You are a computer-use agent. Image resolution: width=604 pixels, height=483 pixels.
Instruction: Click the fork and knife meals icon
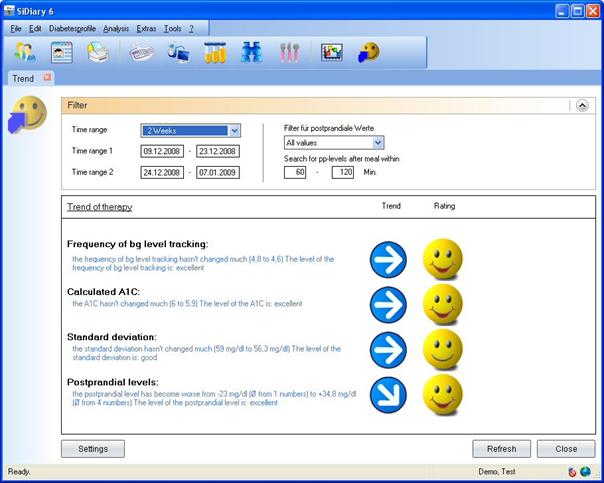[289, 53]
